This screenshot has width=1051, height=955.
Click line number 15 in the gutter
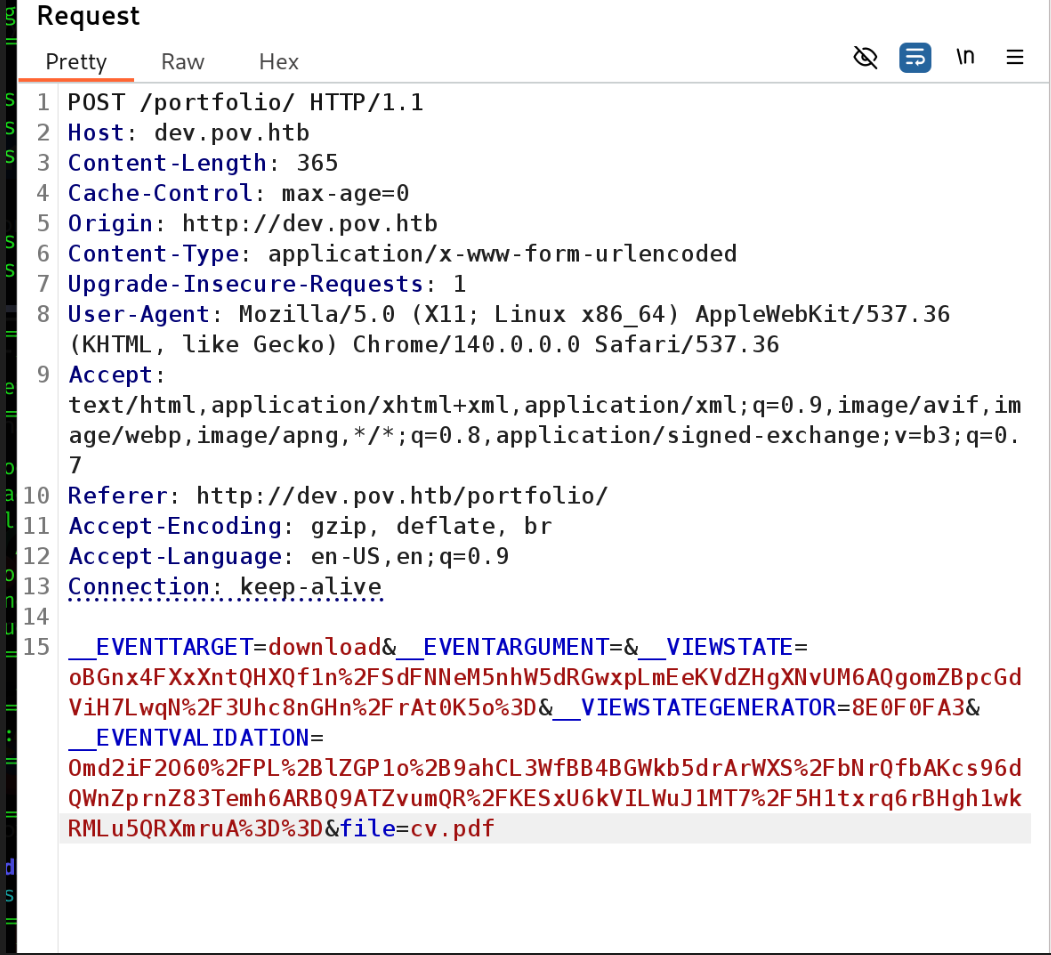(x=36, y=647)
